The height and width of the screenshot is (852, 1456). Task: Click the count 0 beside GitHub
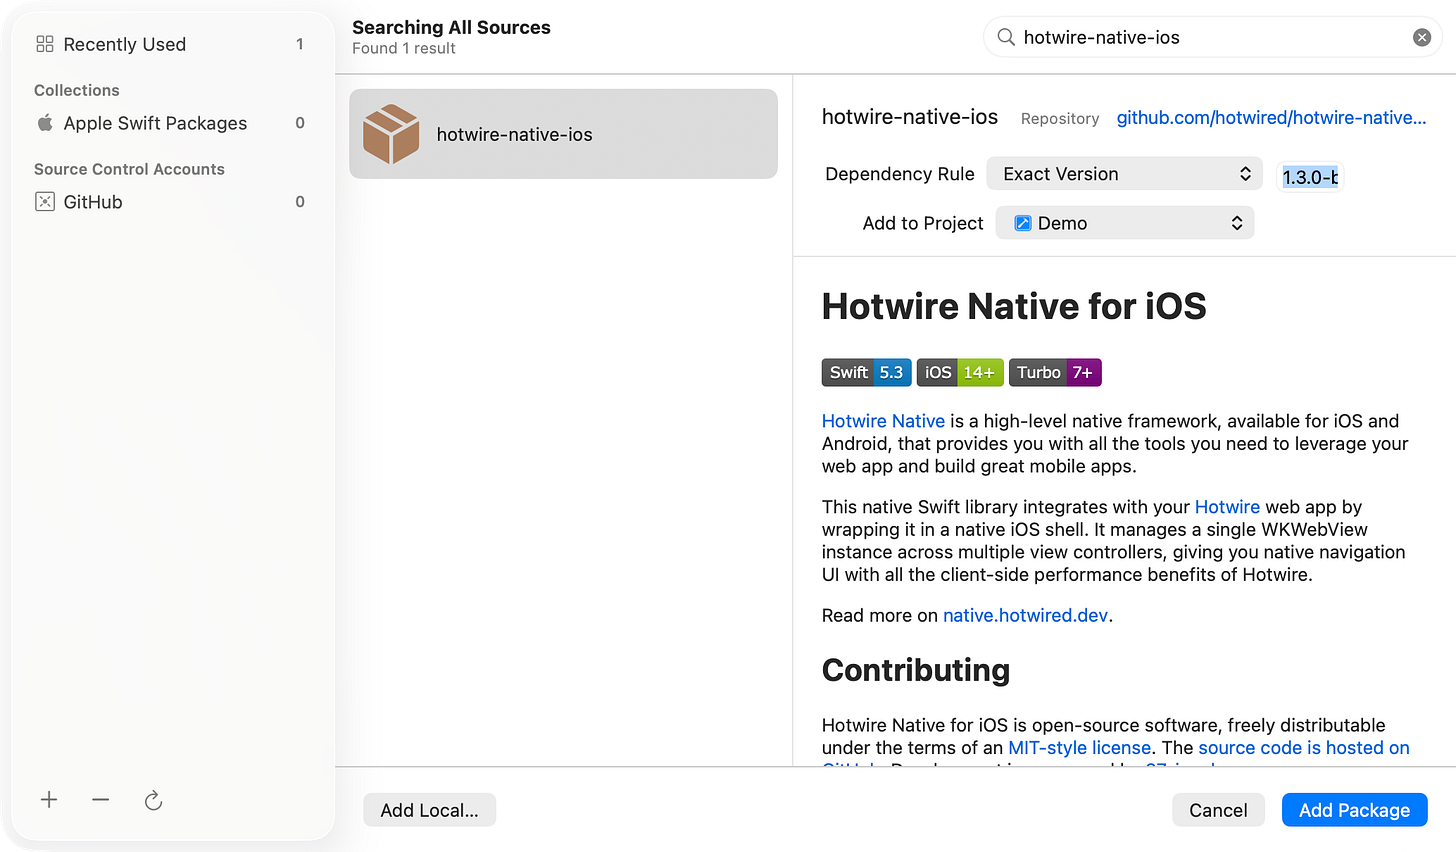click(300, 202)
